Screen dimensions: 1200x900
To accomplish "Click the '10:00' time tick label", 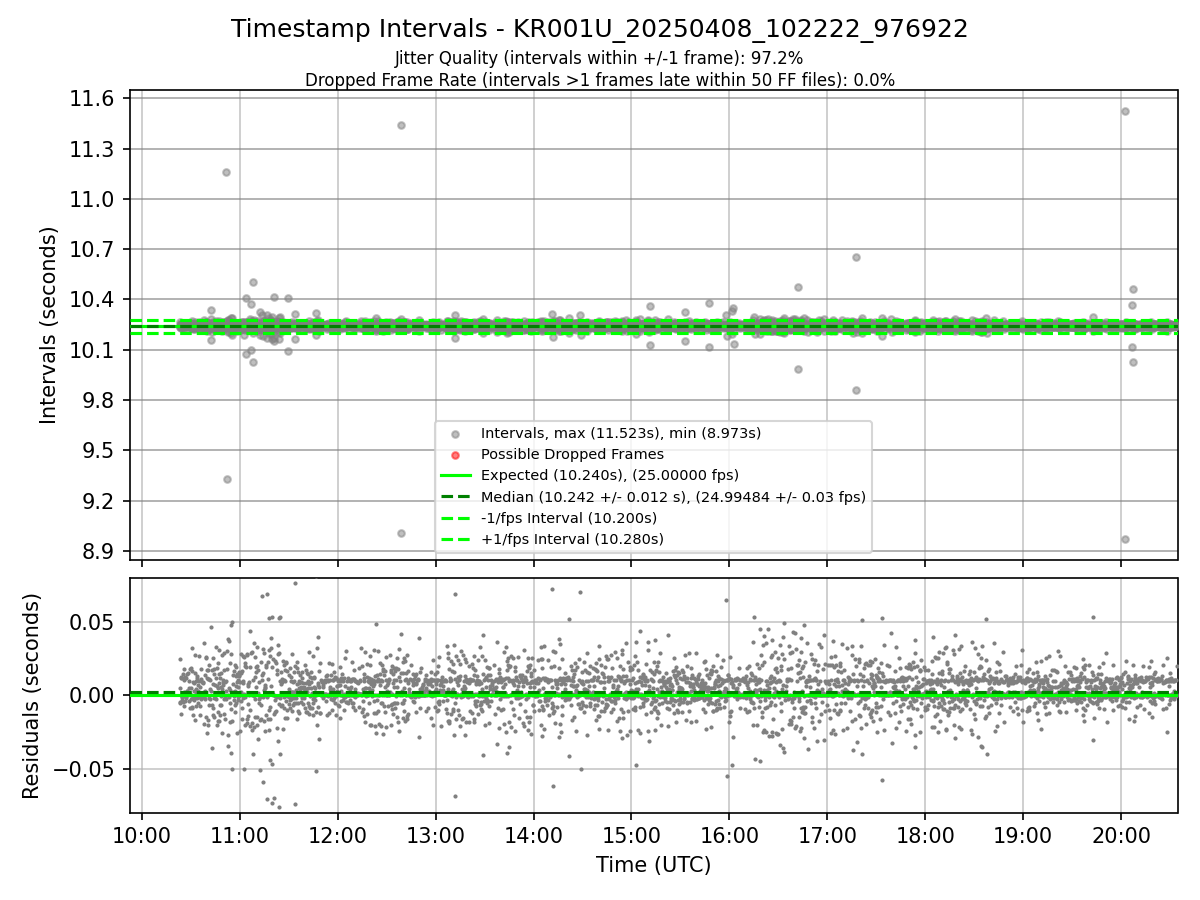I will [x=142, y=834].
